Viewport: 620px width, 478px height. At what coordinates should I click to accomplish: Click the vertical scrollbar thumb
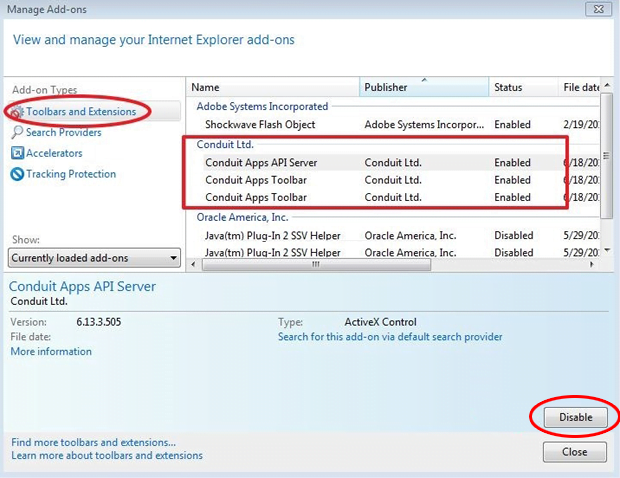[x=607, y=155]
